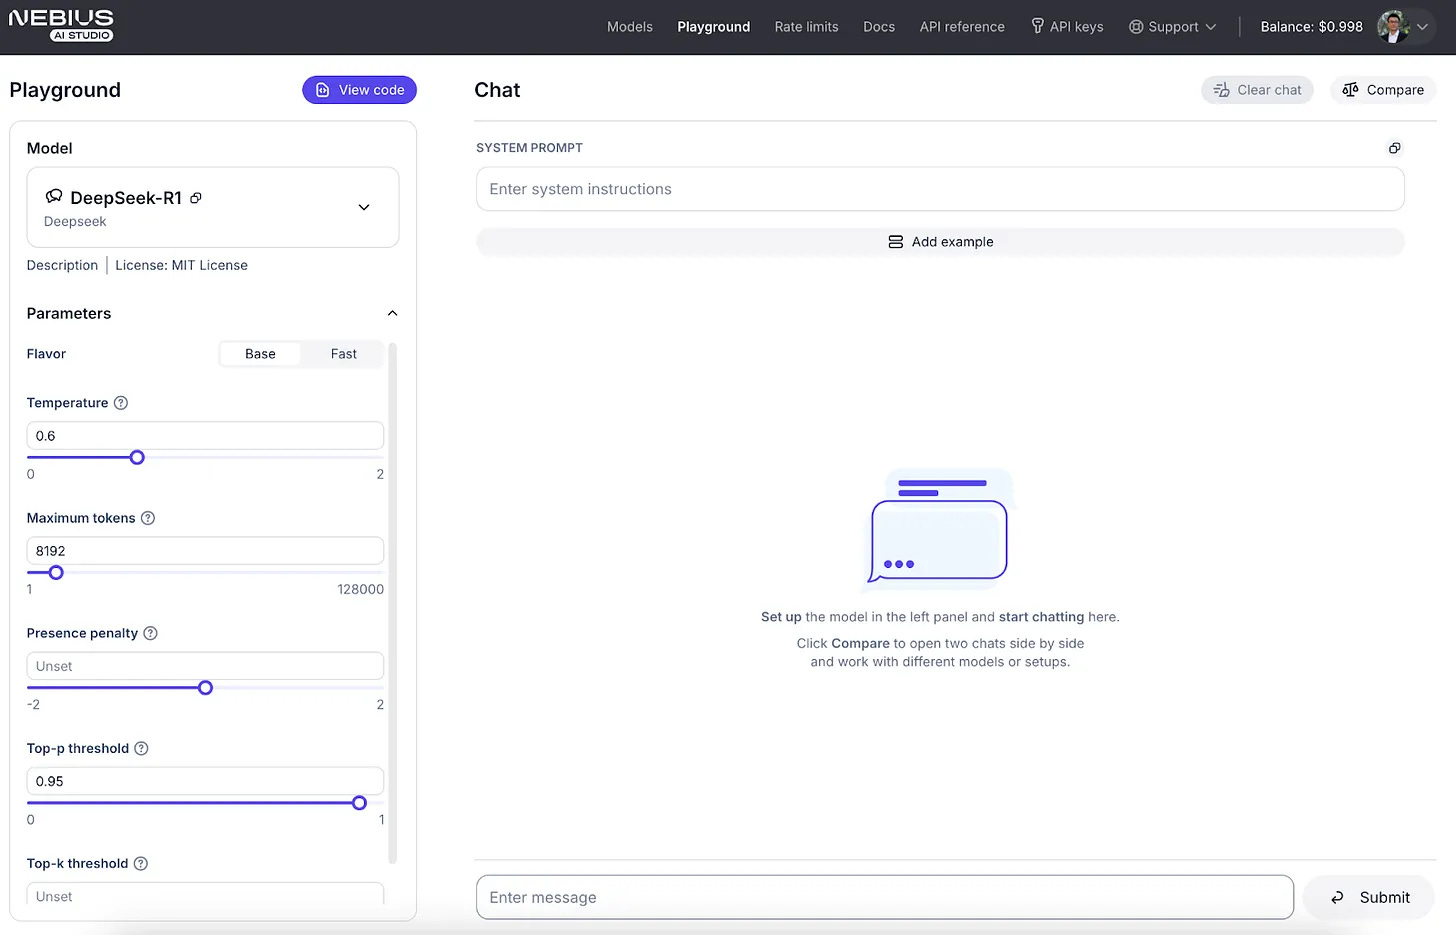This screenshot has height=935, width=1456.
Task: Collapse the Parameters section
Action: tap(392, 313)
